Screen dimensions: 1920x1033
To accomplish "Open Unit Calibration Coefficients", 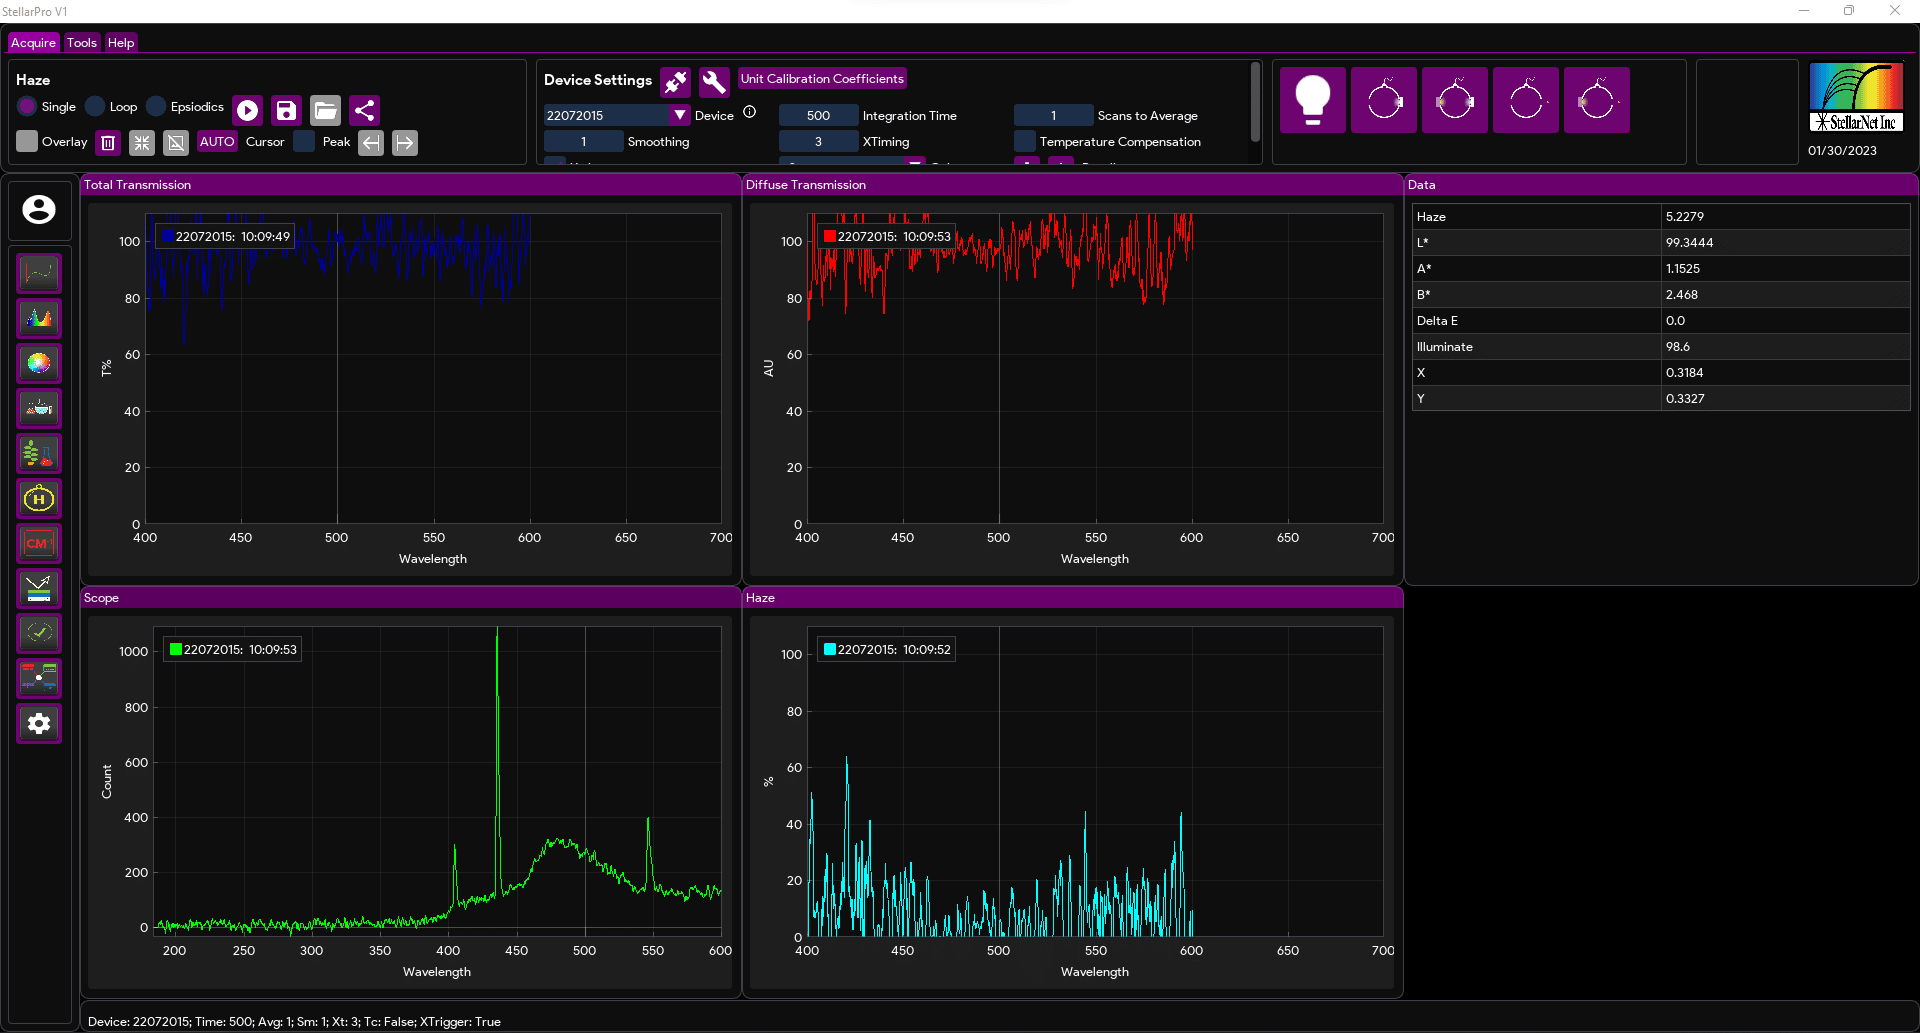I will [822, 78].
